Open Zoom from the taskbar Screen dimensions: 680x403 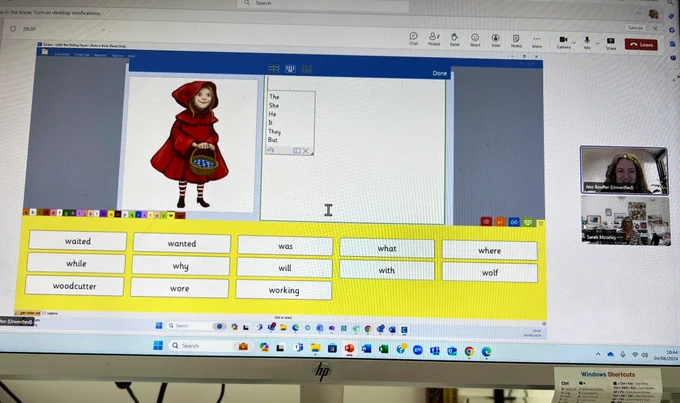tap(418, 350)
